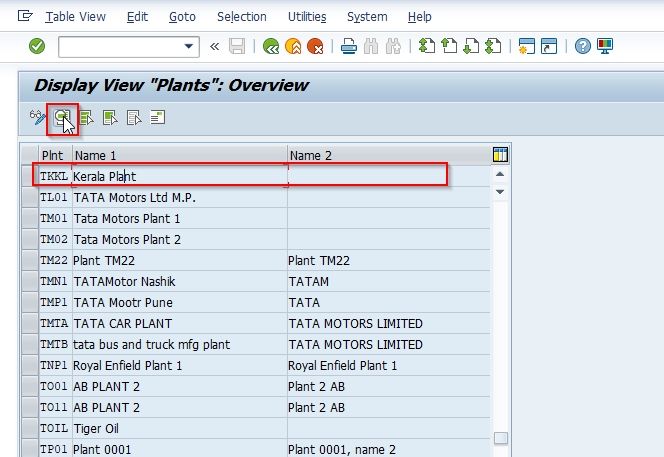Click the red Cancel icon
The height and width of the screenshot is (457, 664).
[x=315, y=46]
